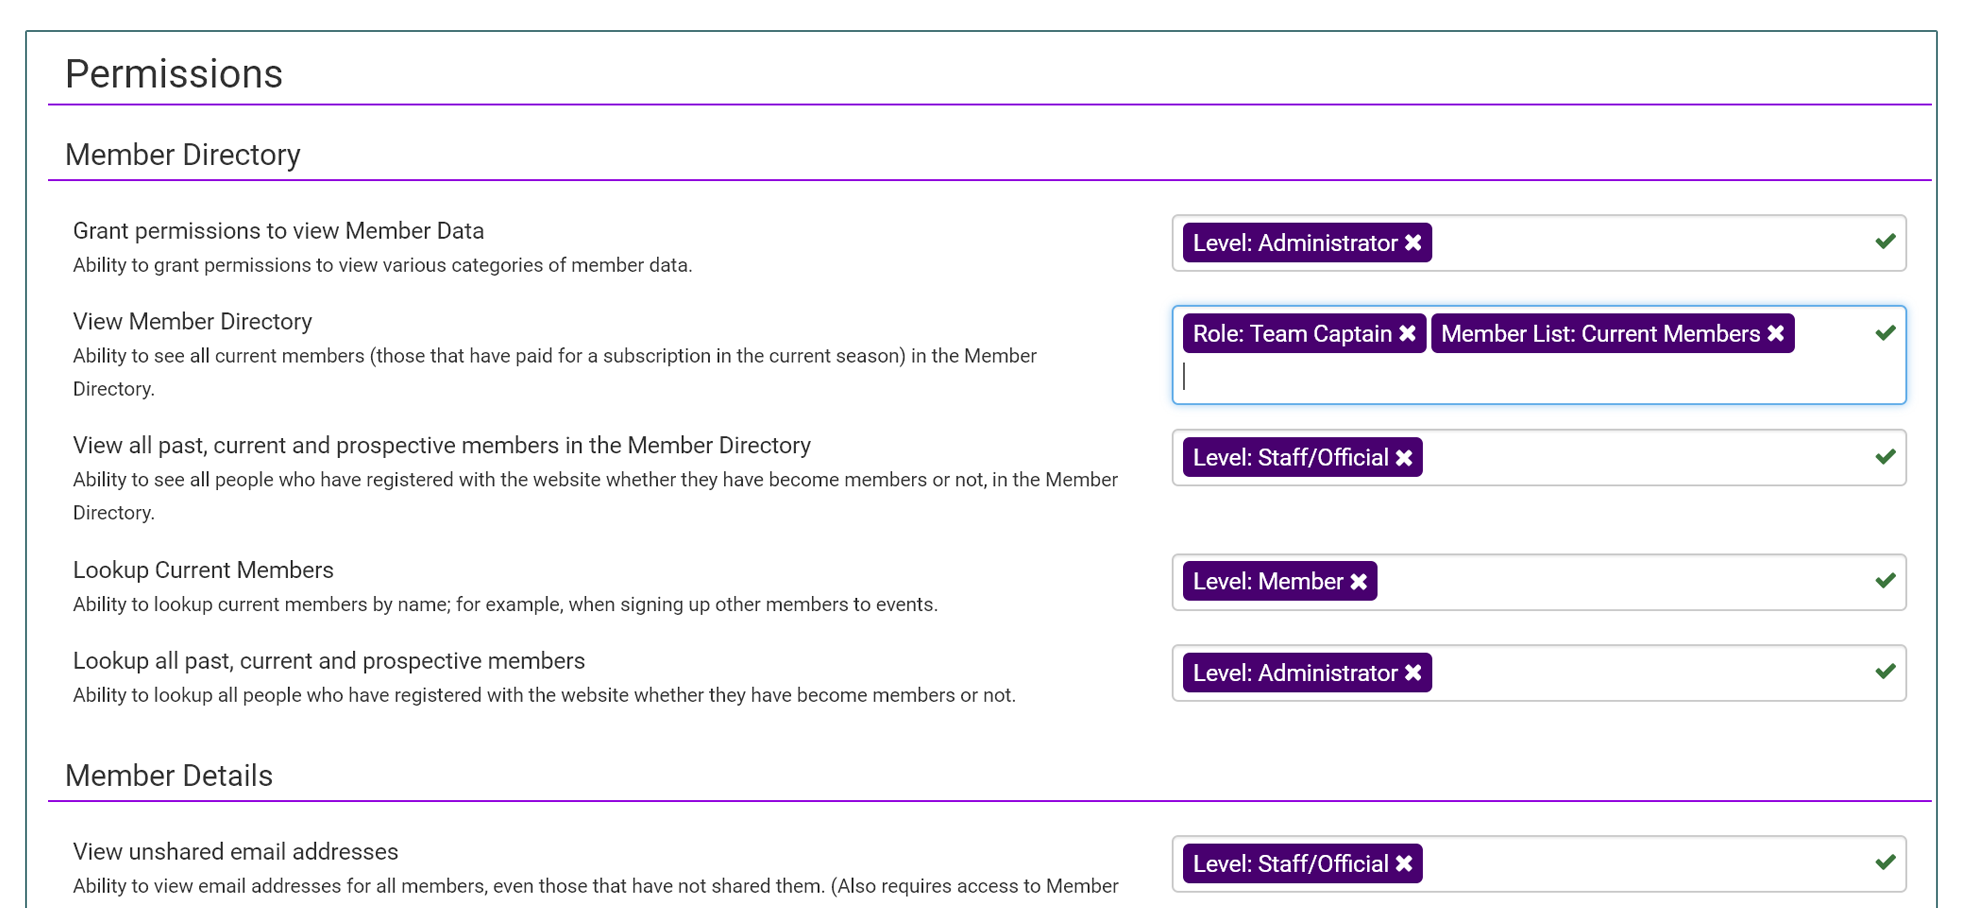
Task: Open the Grant permissions selector field
Action: 1640,243
